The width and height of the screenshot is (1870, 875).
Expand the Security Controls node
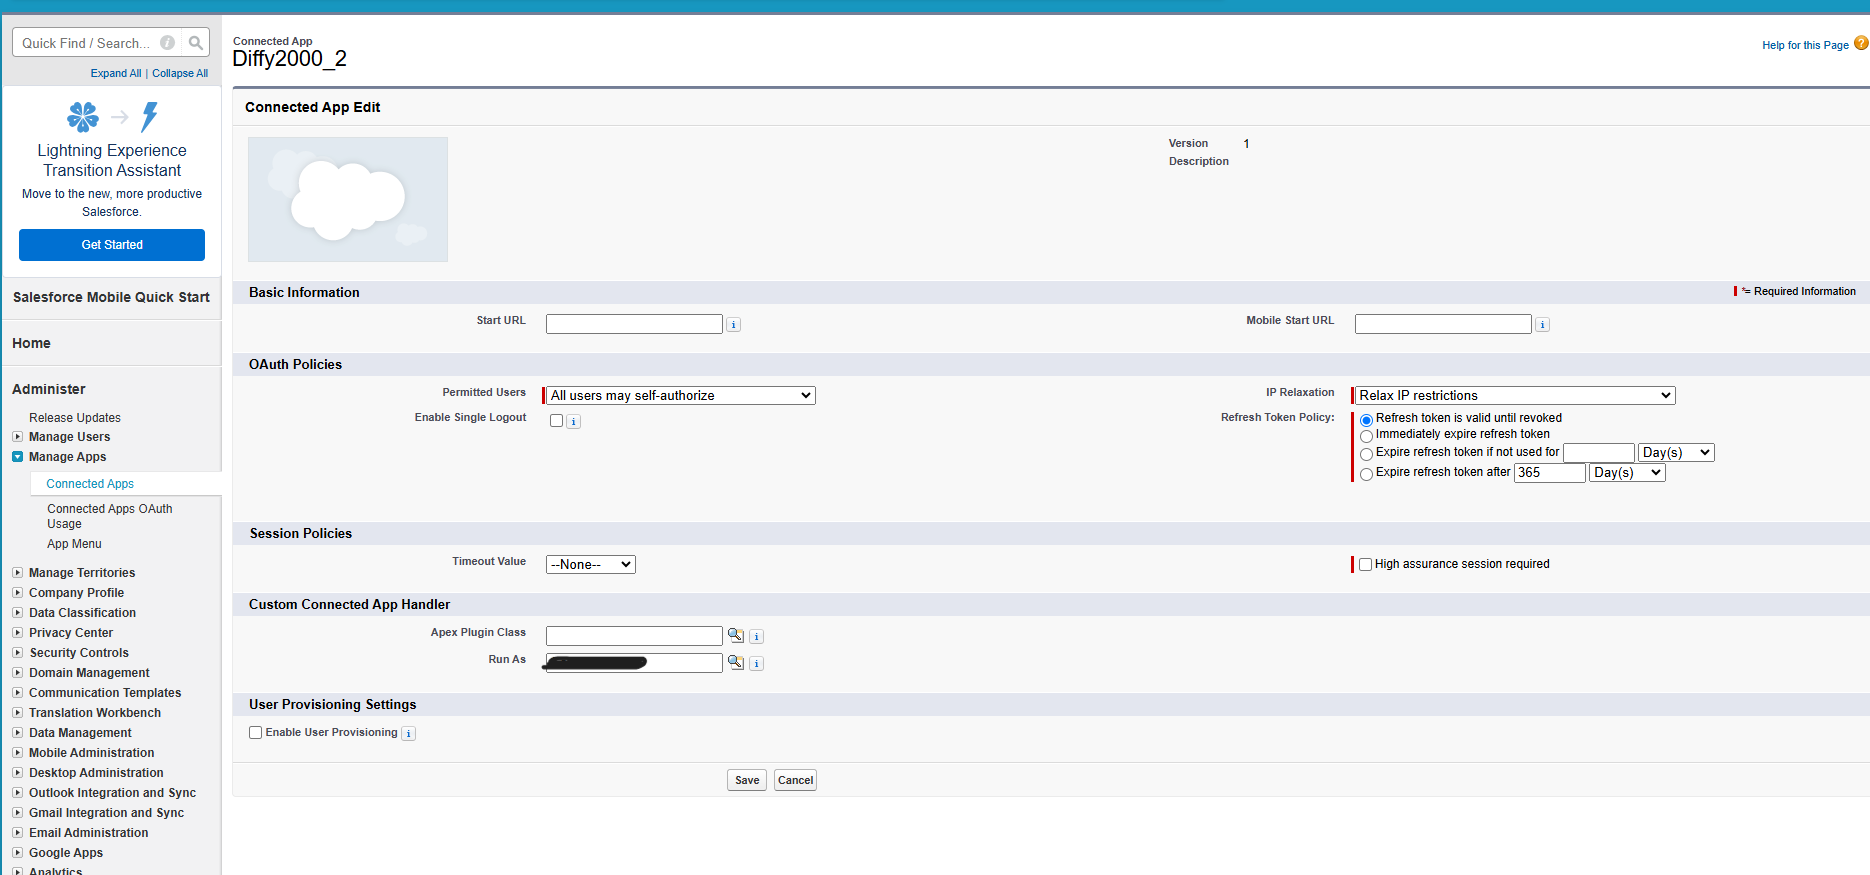click(x=17, y=652)
